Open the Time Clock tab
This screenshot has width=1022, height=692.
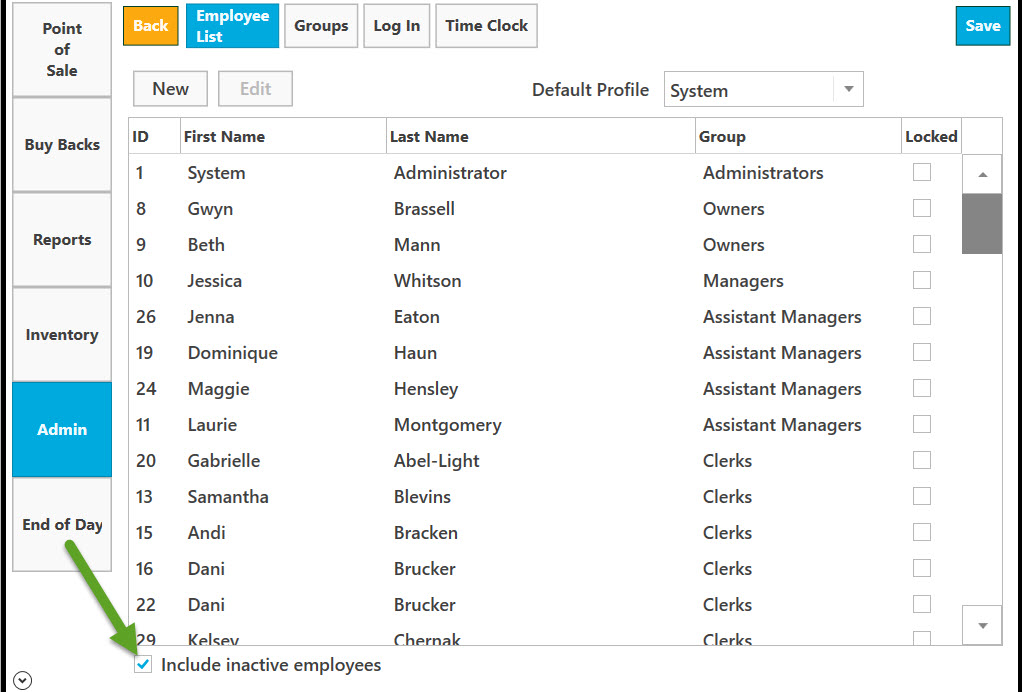tap(486, 26)
